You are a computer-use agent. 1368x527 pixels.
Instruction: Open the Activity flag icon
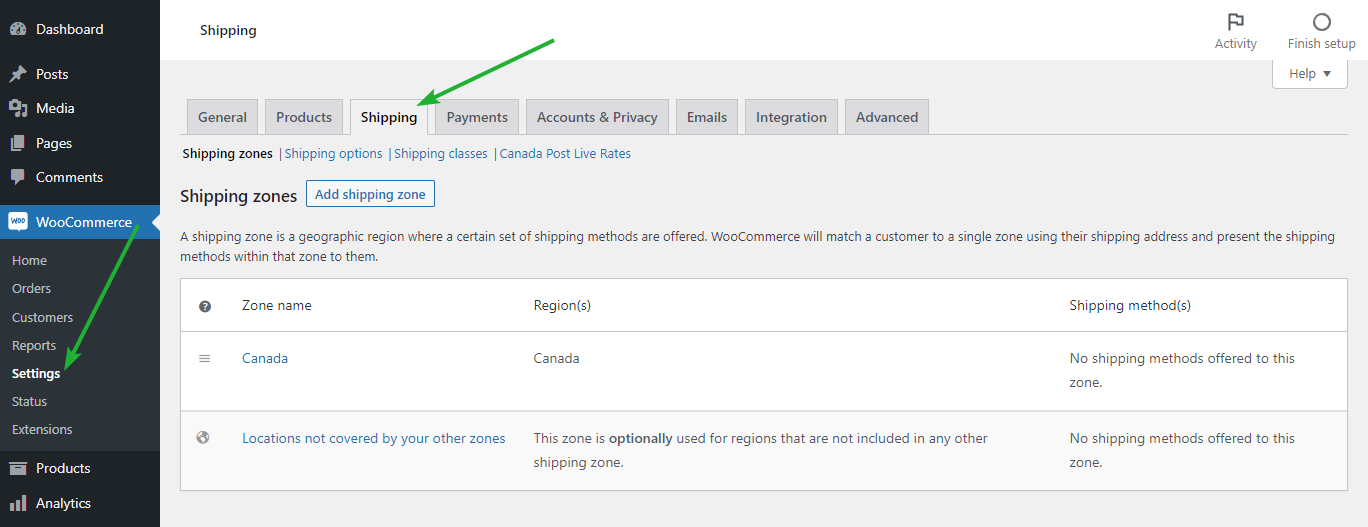[x=1236, y=22]
